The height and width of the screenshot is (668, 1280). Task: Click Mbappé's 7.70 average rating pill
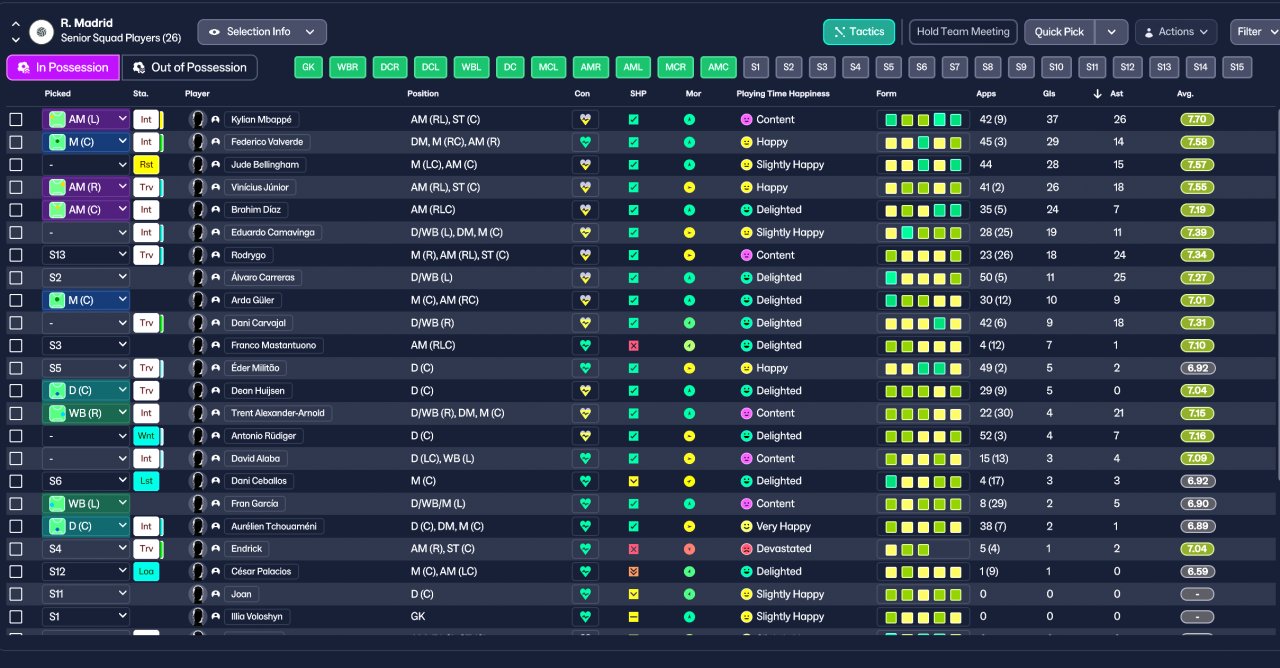pos(1197,119)
